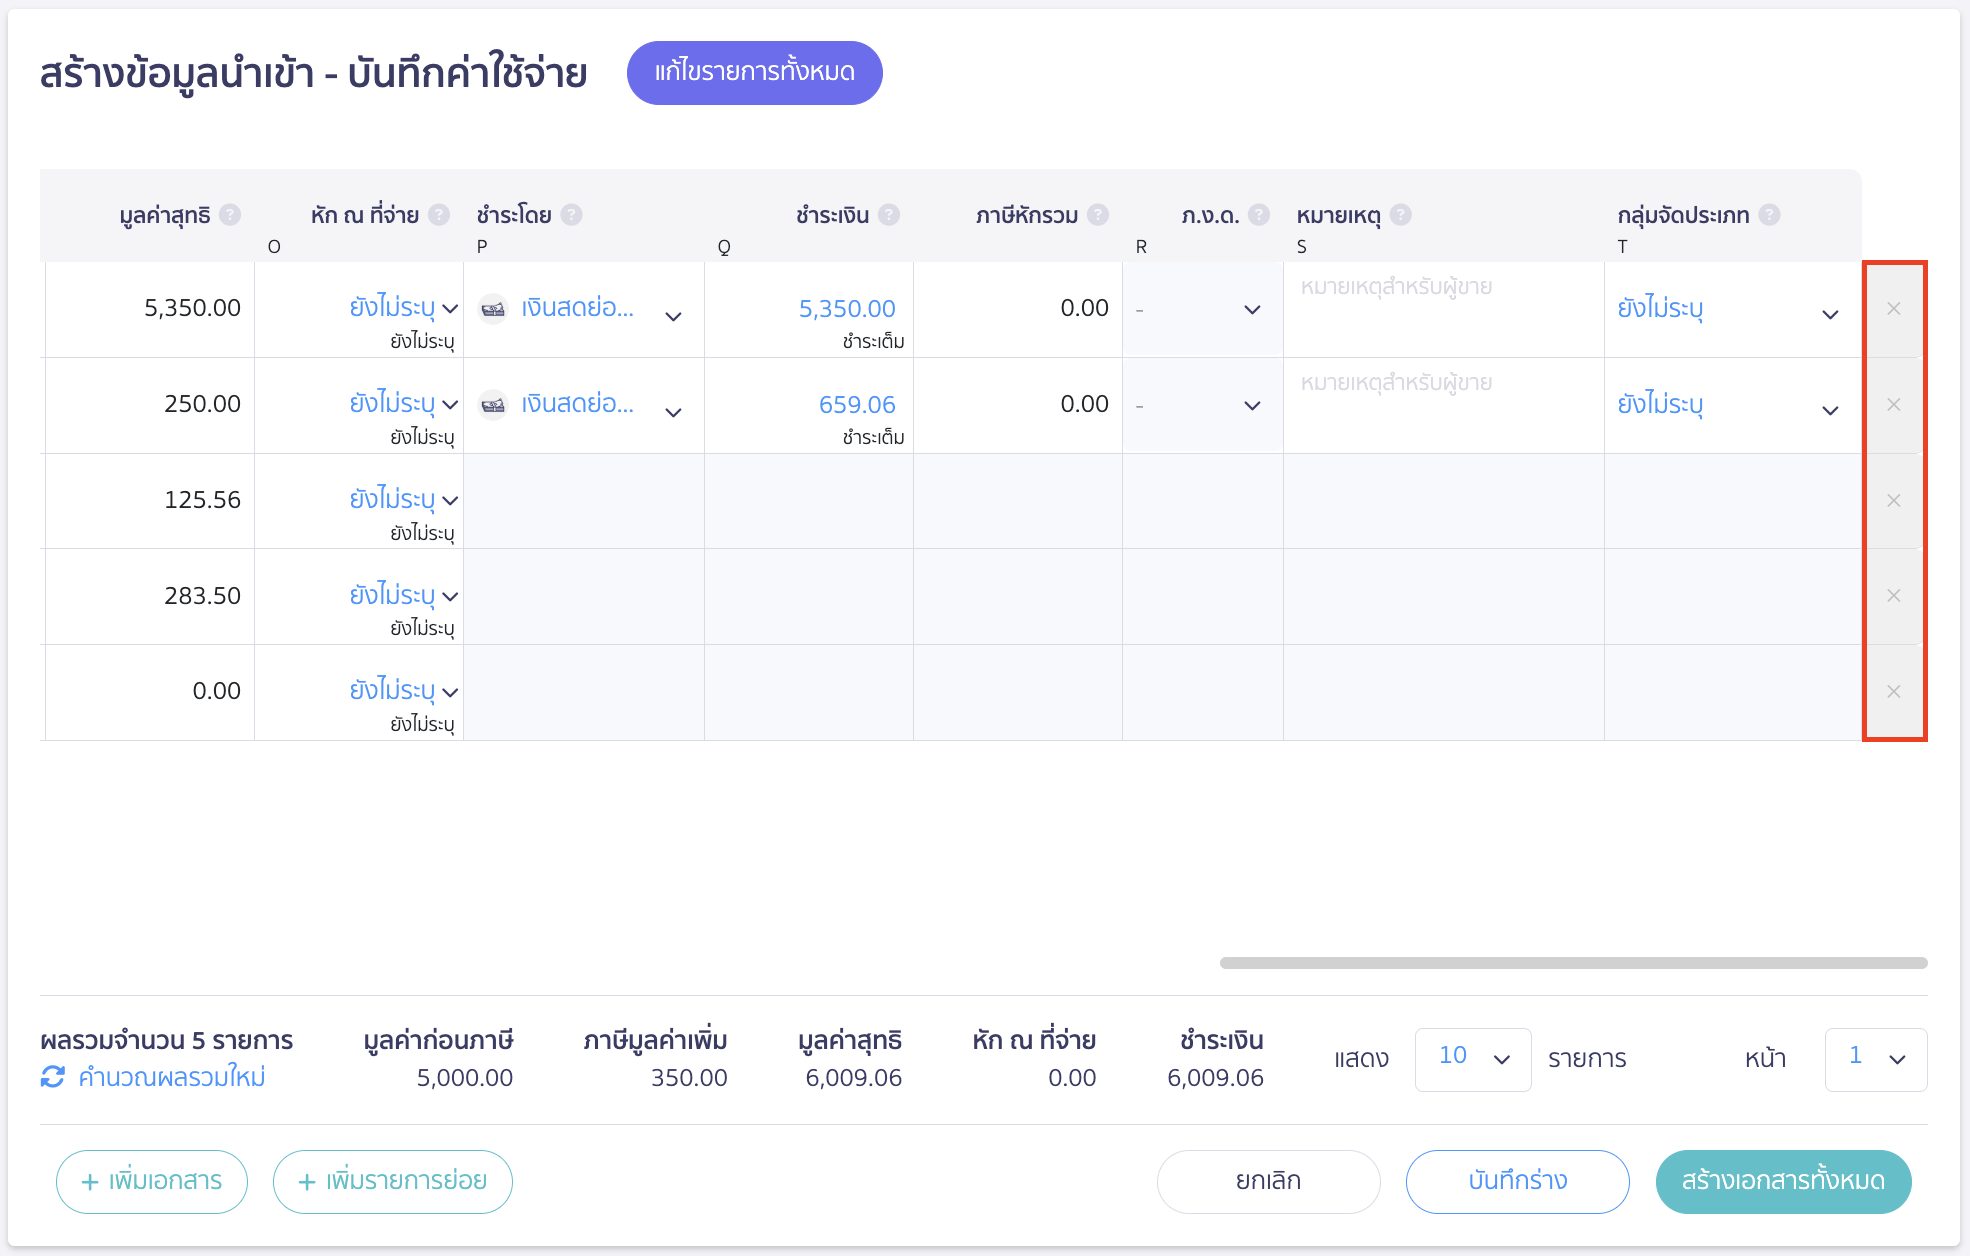Remove the 5,350.00 row with X icon
The width and height of the screenshot is (1970, 1256).
pos(1893,309)
